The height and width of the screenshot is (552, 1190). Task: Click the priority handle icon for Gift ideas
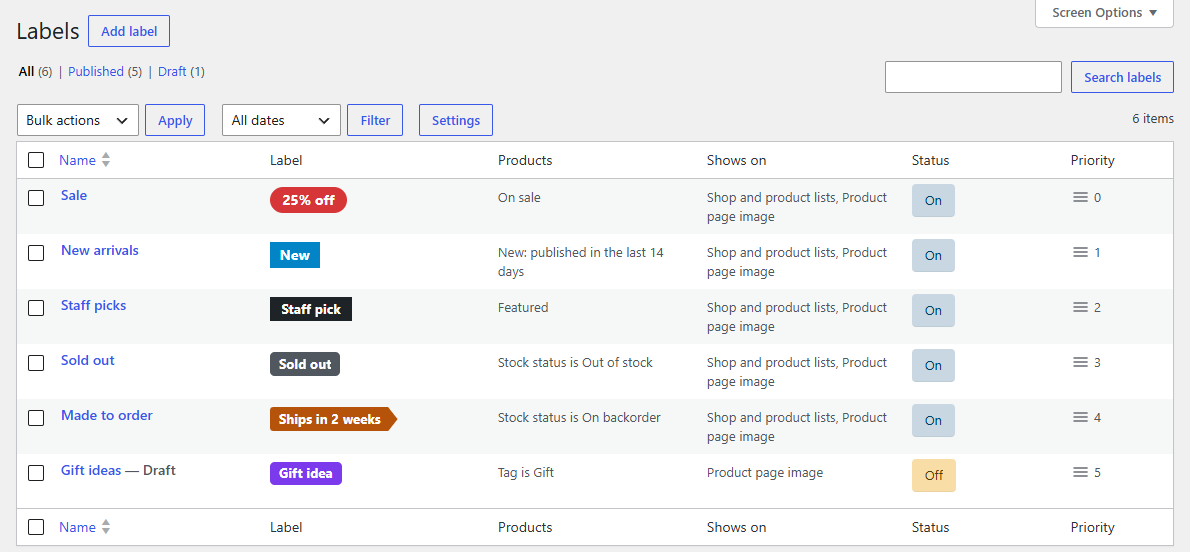point(1080,472)
